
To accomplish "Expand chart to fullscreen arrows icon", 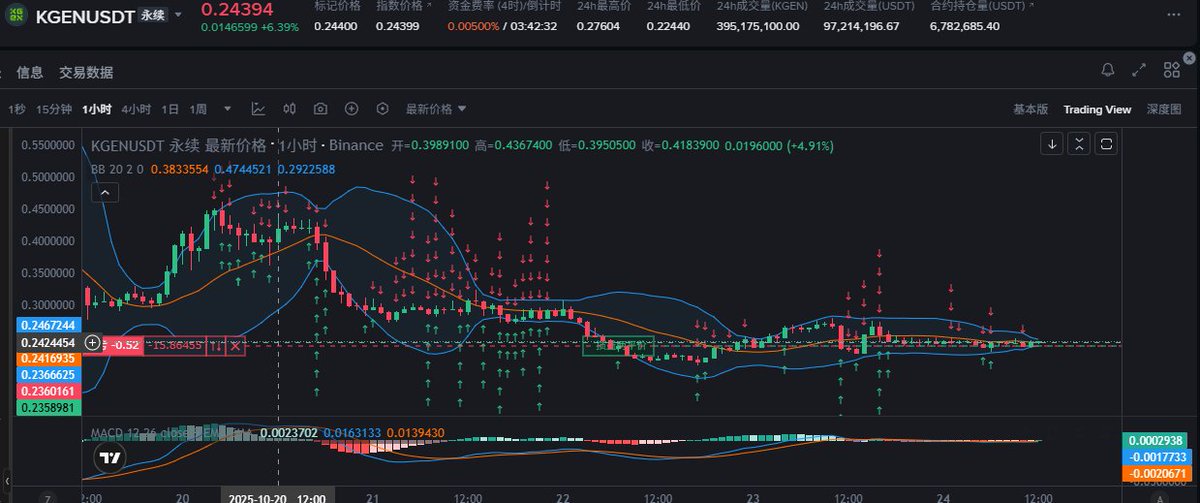I will click(x=1139, y=70).
